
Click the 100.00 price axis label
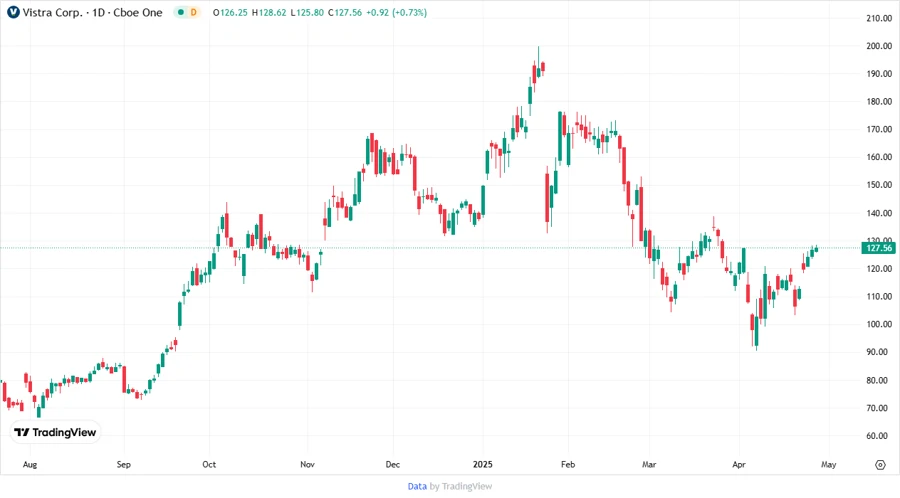(879, 325)
